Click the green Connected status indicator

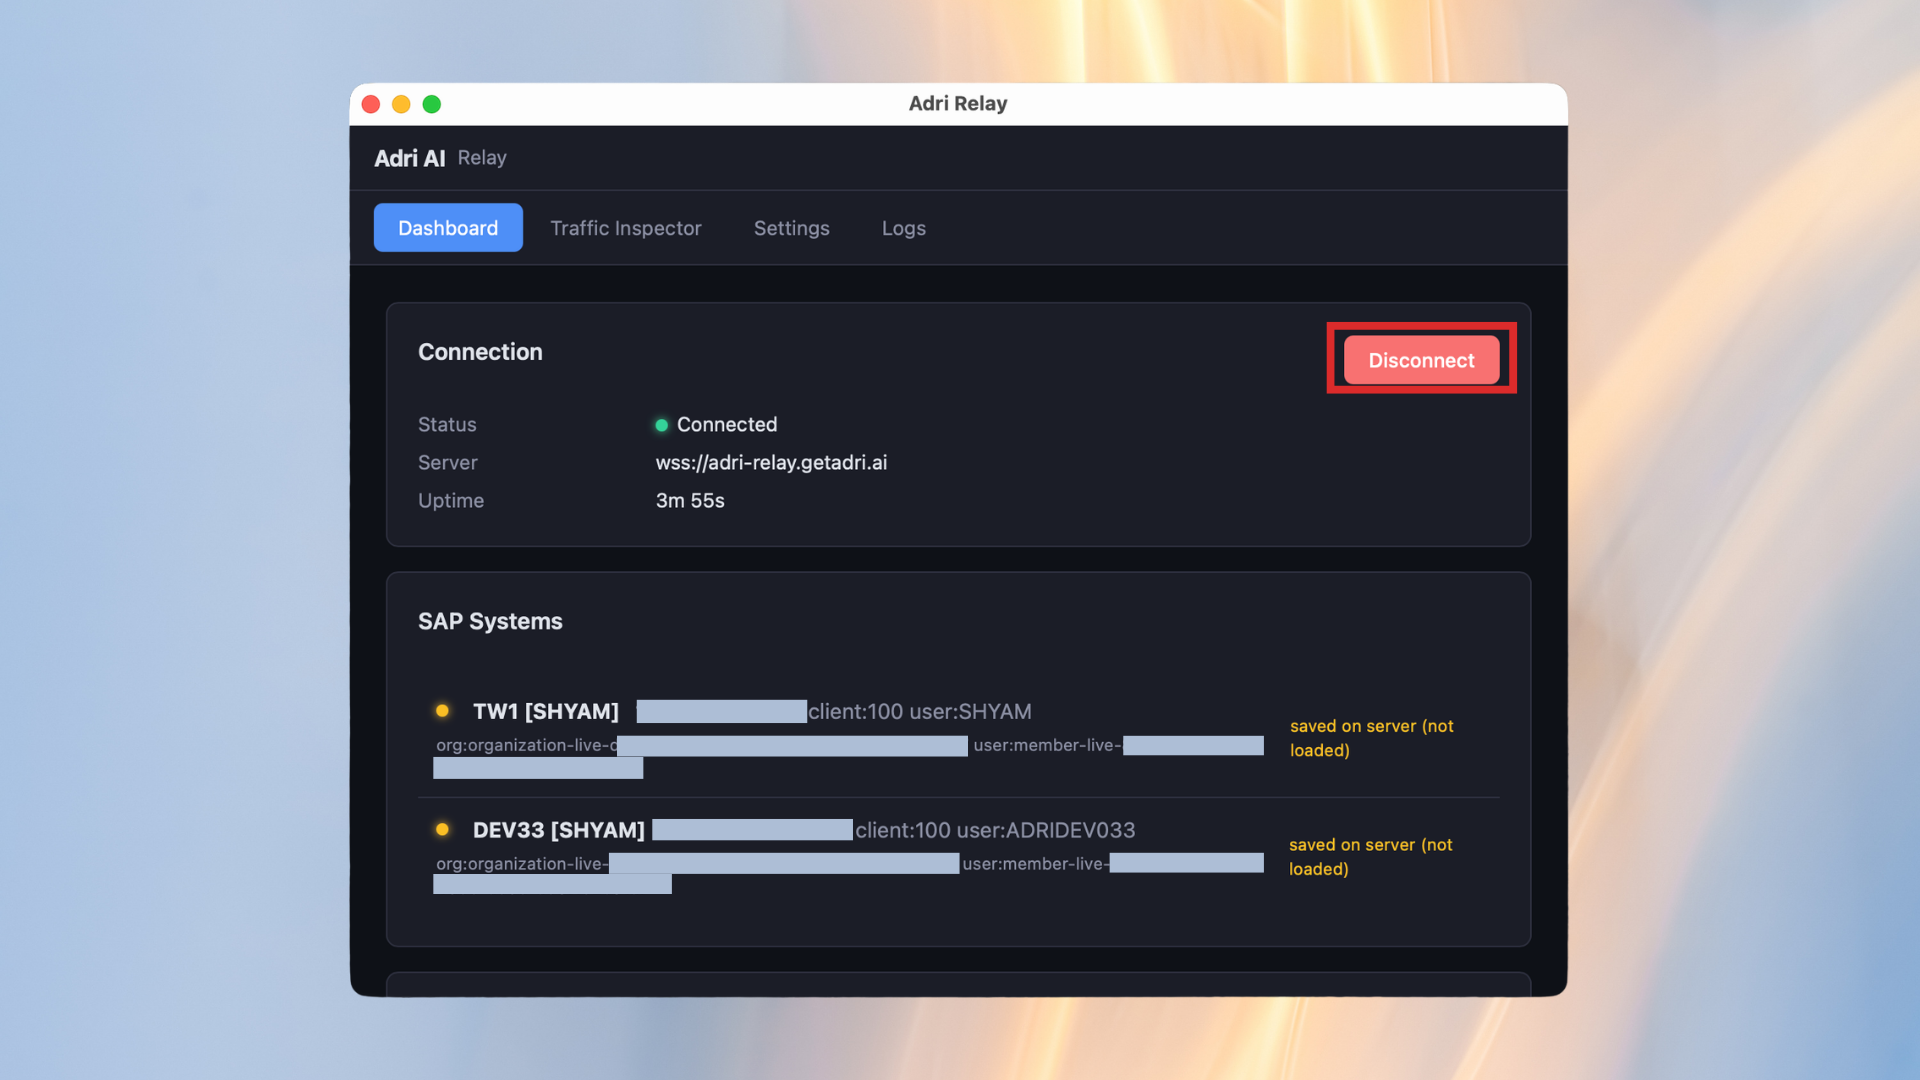point(661,425)
